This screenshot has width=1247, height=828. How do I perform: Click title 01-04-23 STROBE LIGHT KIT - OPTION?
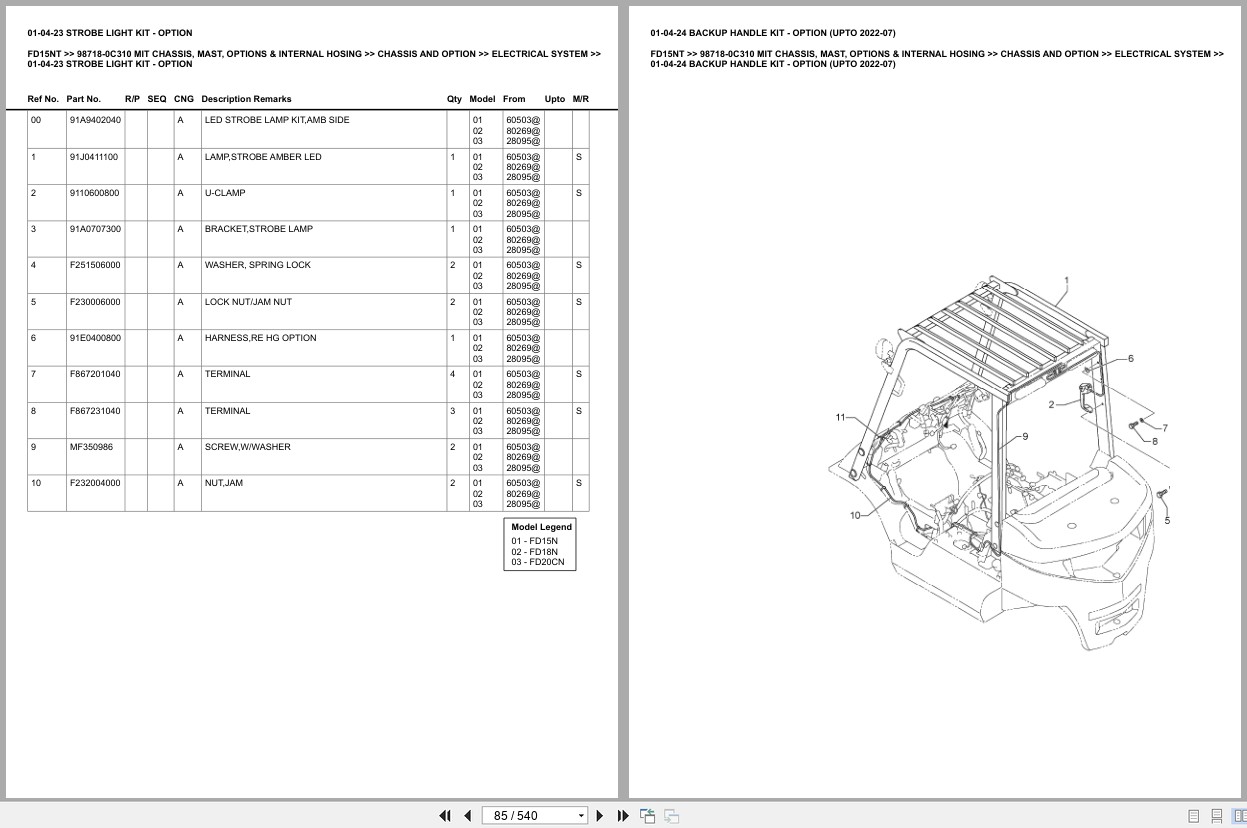click(x=110, y=33)
